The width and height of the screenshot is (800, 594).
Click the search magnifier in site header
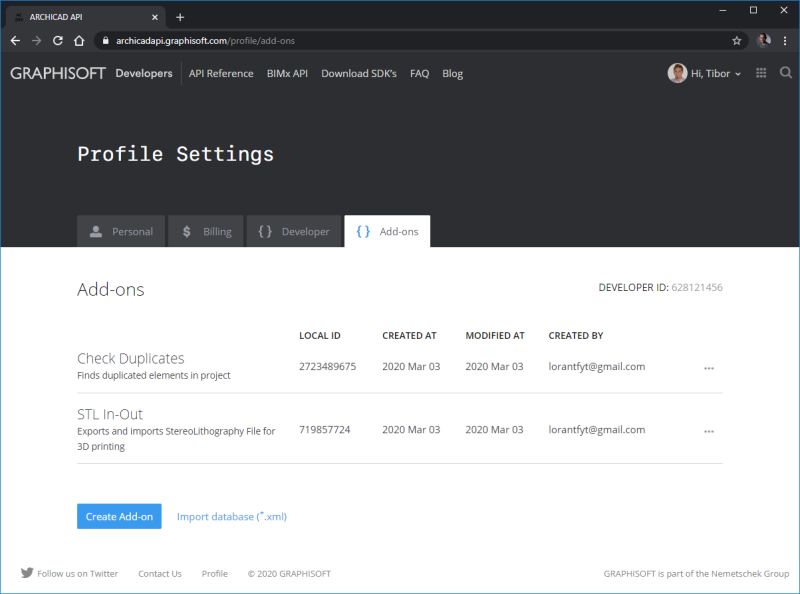tap(786, 73)
